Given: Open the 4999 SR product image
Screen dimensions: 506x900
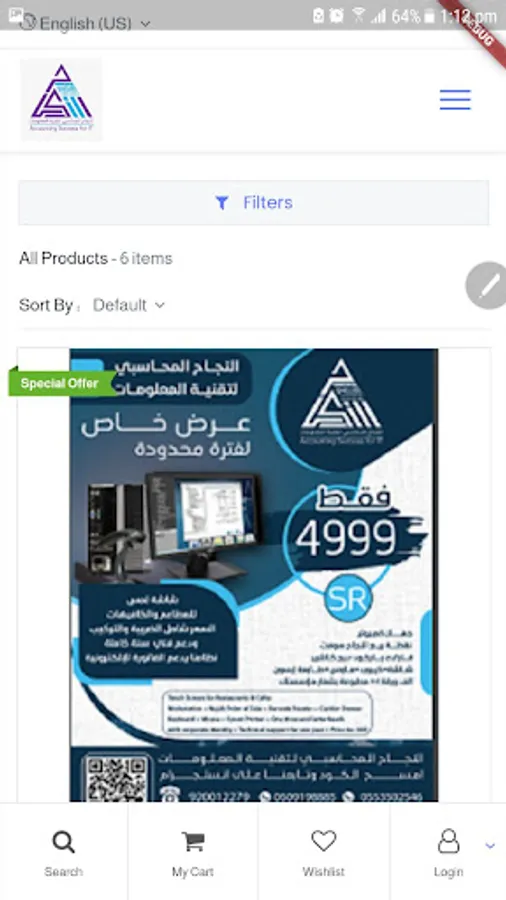Looking at the screenshot, I should [254, 574].
